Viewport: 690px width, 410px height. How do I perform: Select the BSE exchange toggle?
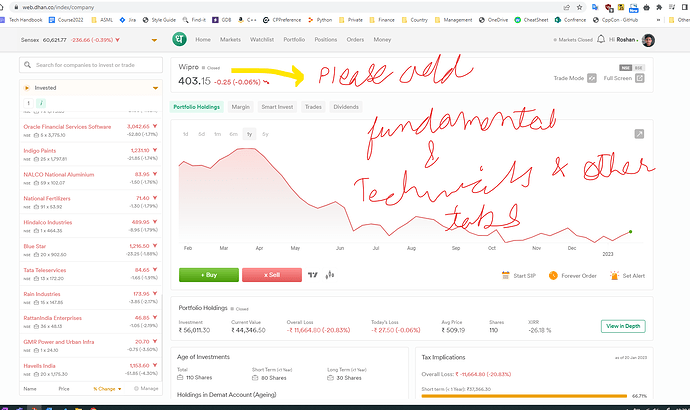(x=639, y=68)
